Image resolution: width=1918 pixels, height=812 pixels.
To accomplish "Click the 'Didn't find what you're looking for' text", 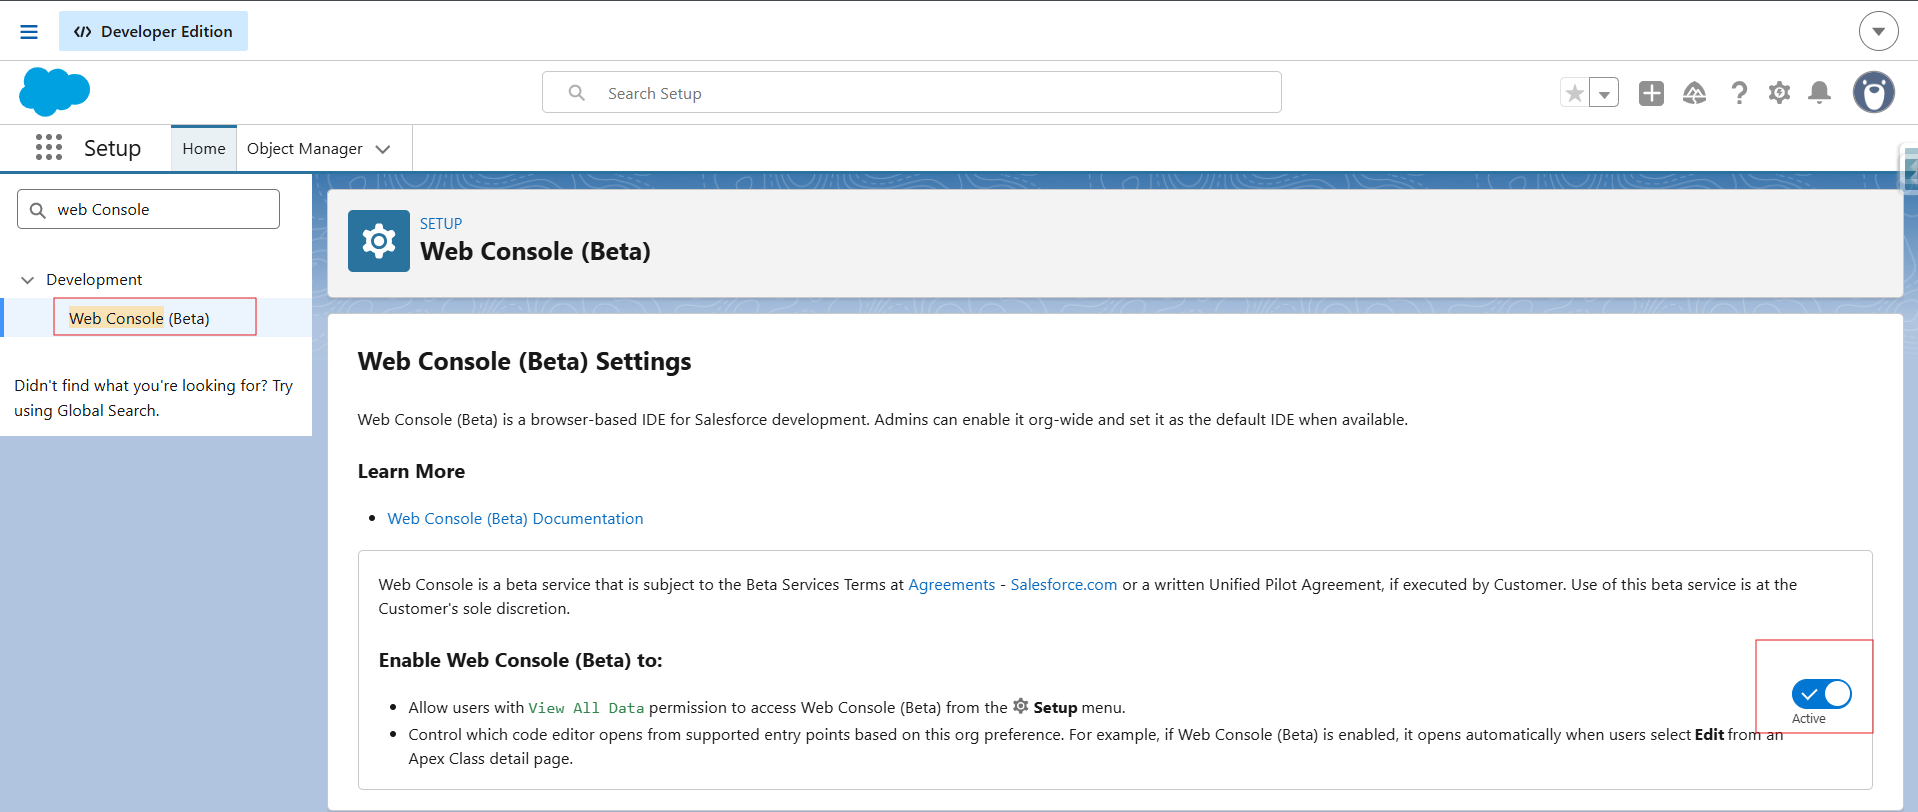I will 153,398.
